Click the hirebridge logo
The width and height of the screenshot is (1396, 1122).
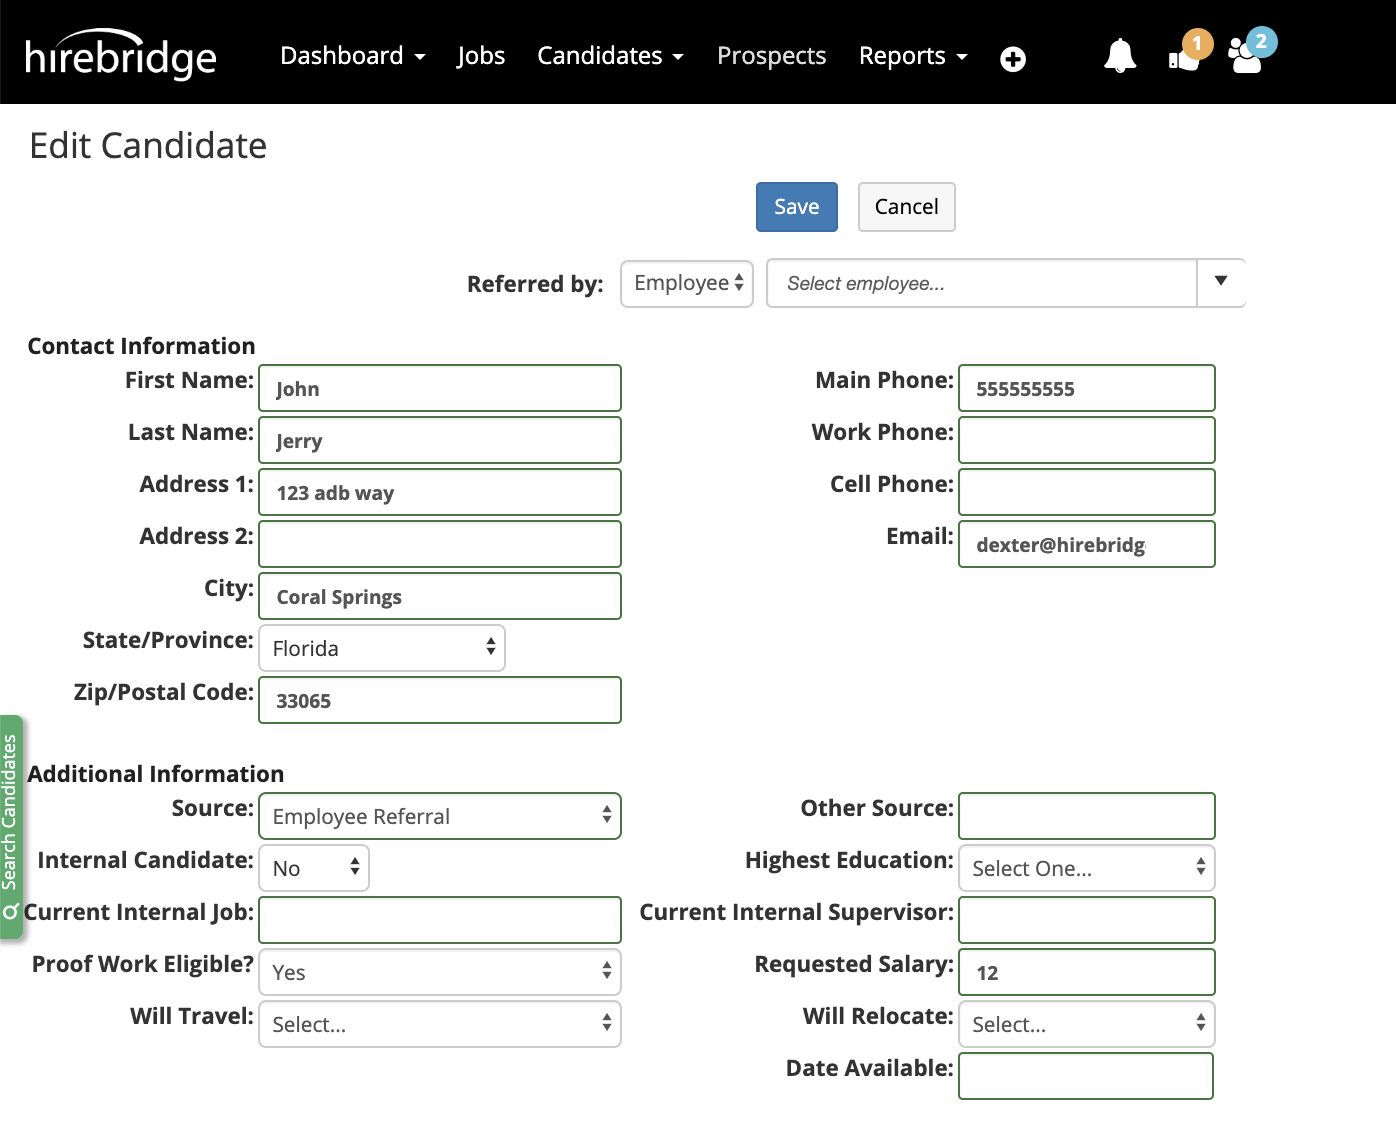[119, 55]
